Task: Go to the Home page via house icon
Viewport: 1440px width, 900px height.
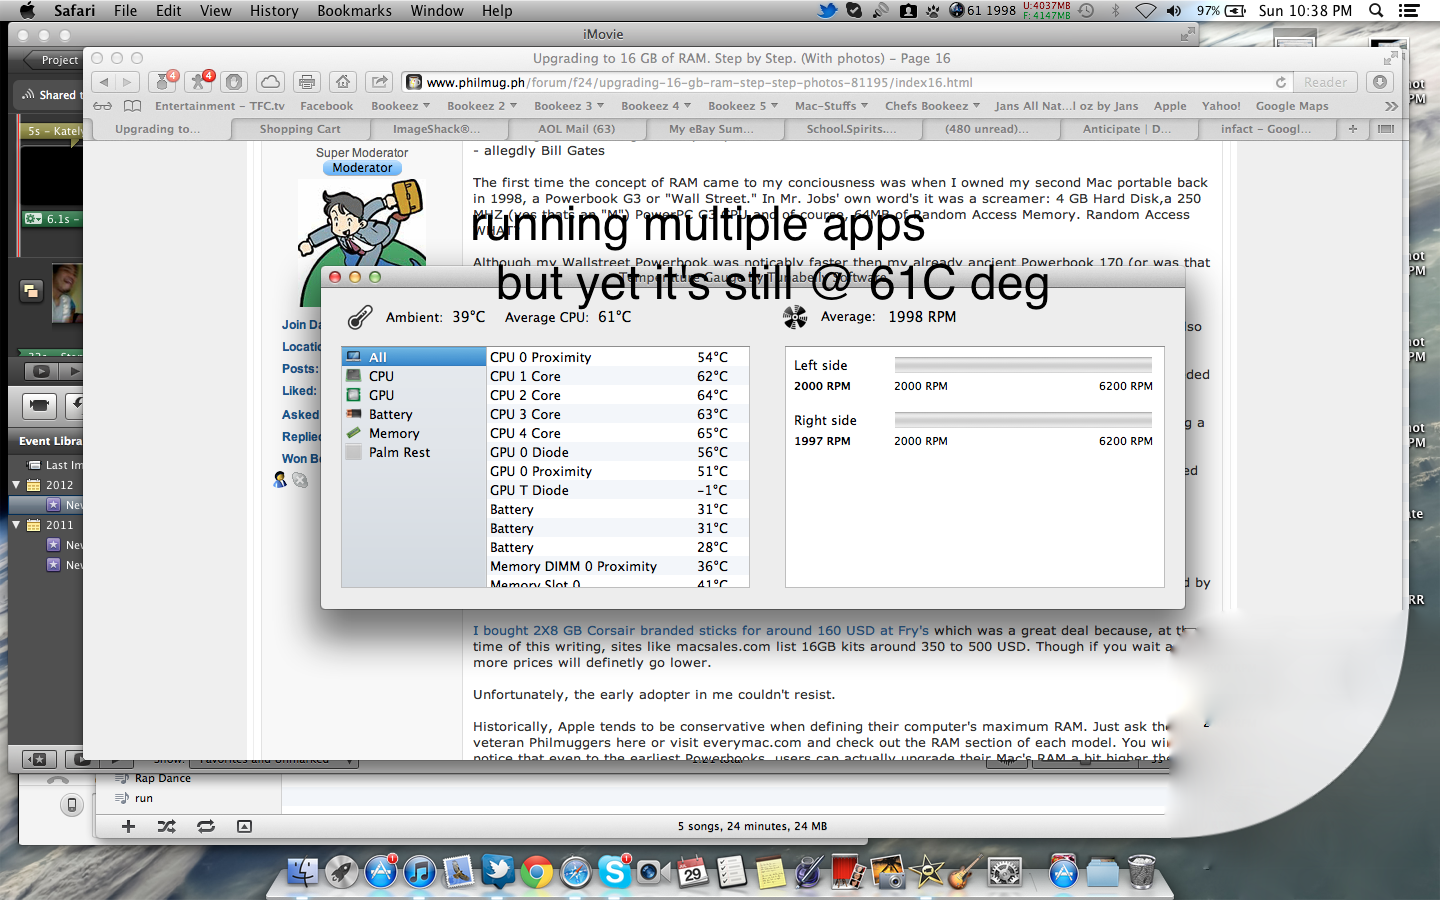Action: (x=343, y=82)
